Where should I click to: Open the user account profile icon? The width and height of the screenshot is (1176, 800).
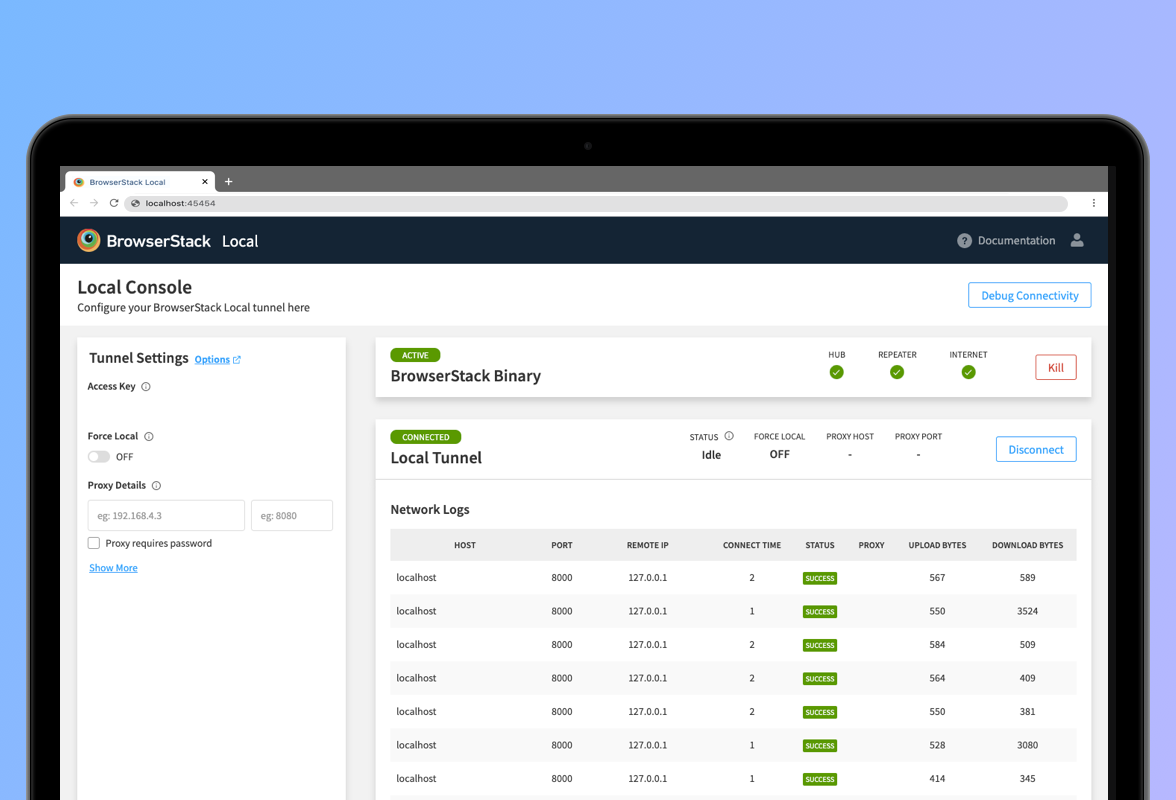[1077, 240]
